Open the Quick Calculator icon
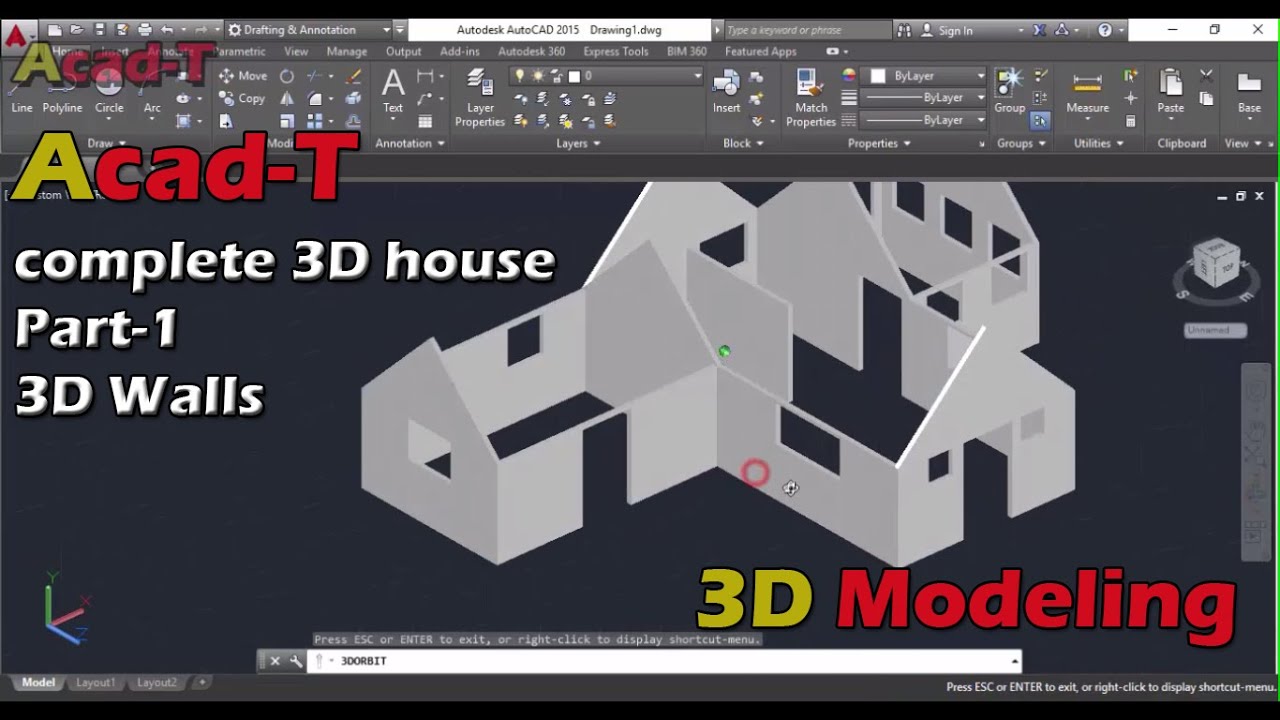Screen dimensions: 1280x720 pos(1131,121)
